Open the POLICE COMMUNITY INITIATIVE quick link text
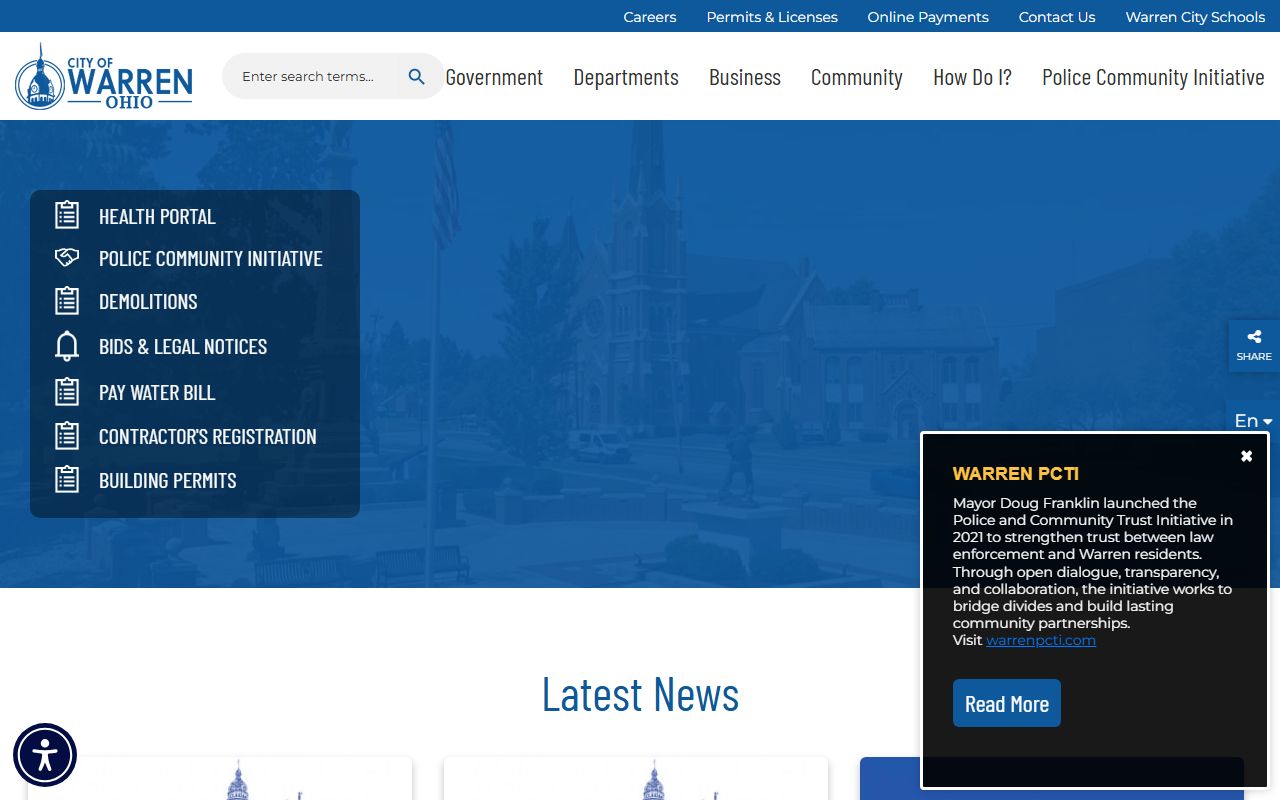This screenshot has height=800, width=1280. (x=211, y=258)
